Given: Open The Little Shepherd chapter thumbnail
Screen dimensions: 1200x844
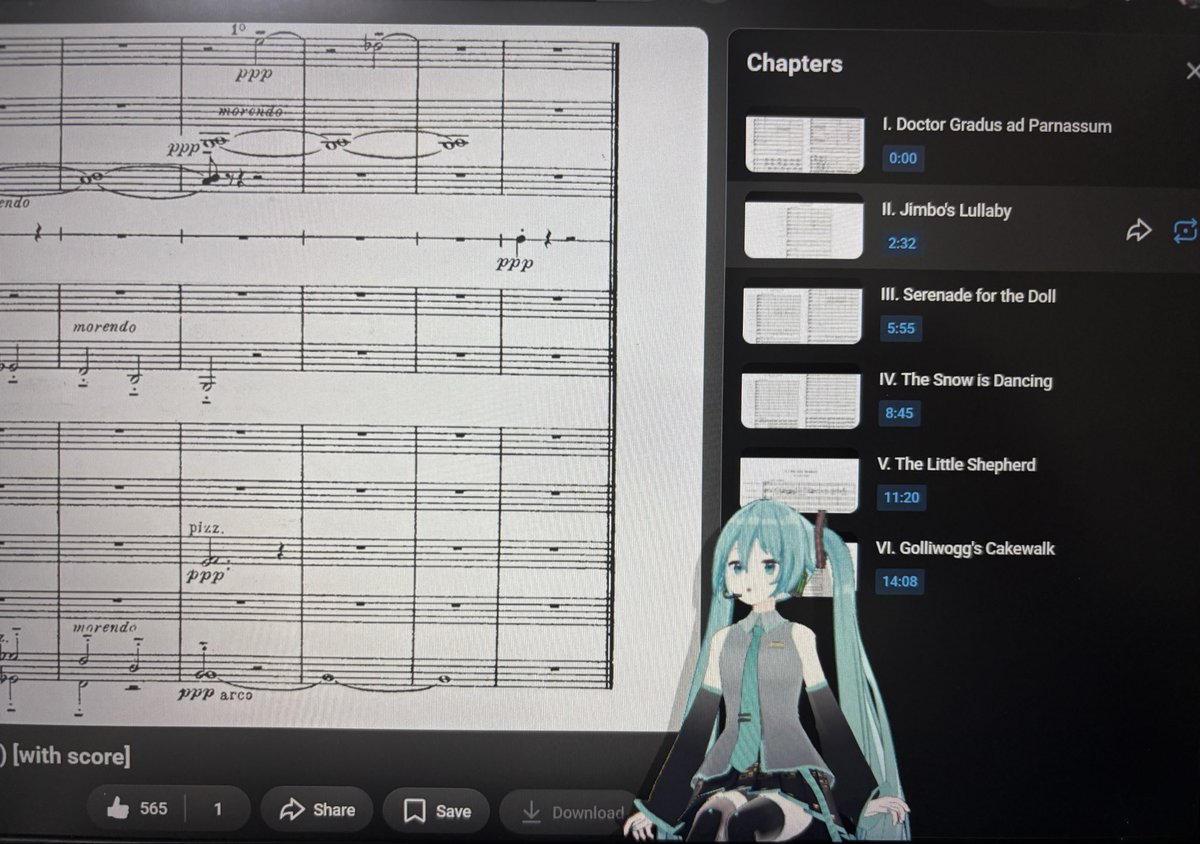Looking at the screenshot, I should click(799, 483).
